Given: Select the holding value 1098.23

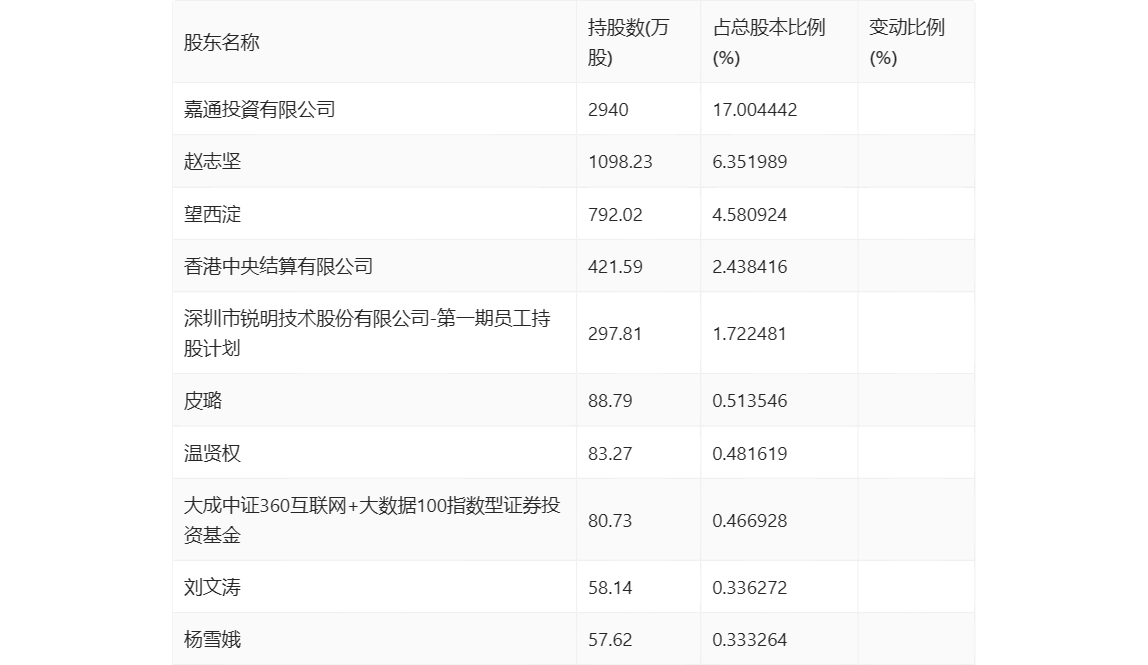Looking at the screenshot, I should [x=619, y=162].
